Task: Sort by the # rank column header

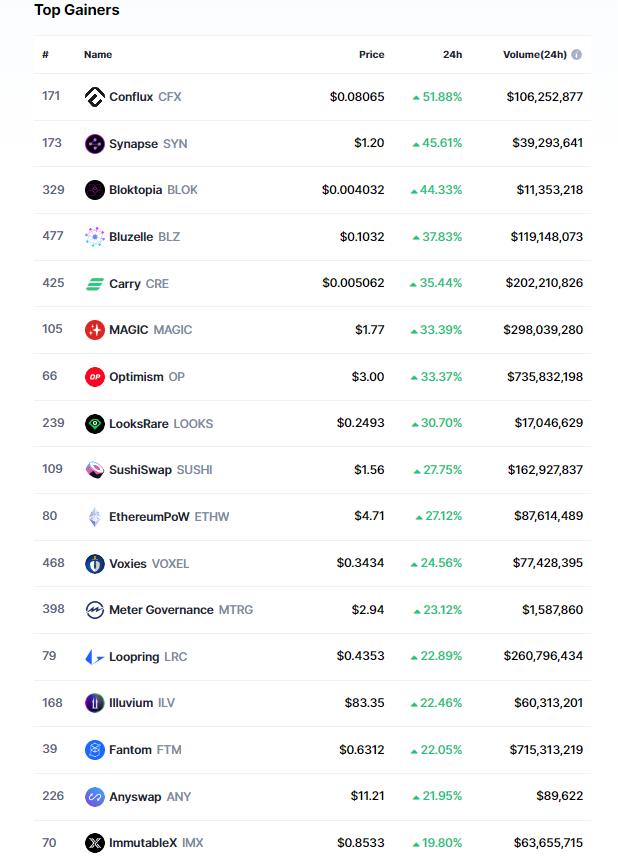Action: 46,55
